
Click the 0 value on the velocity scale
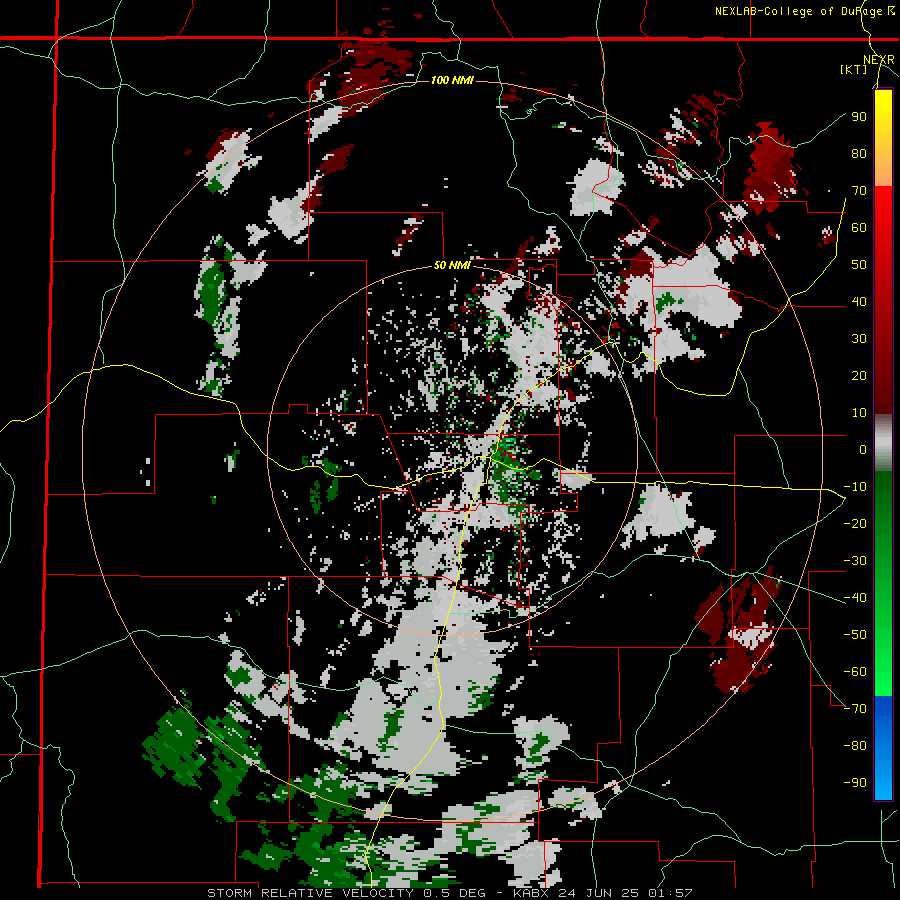tap(863, 449)
